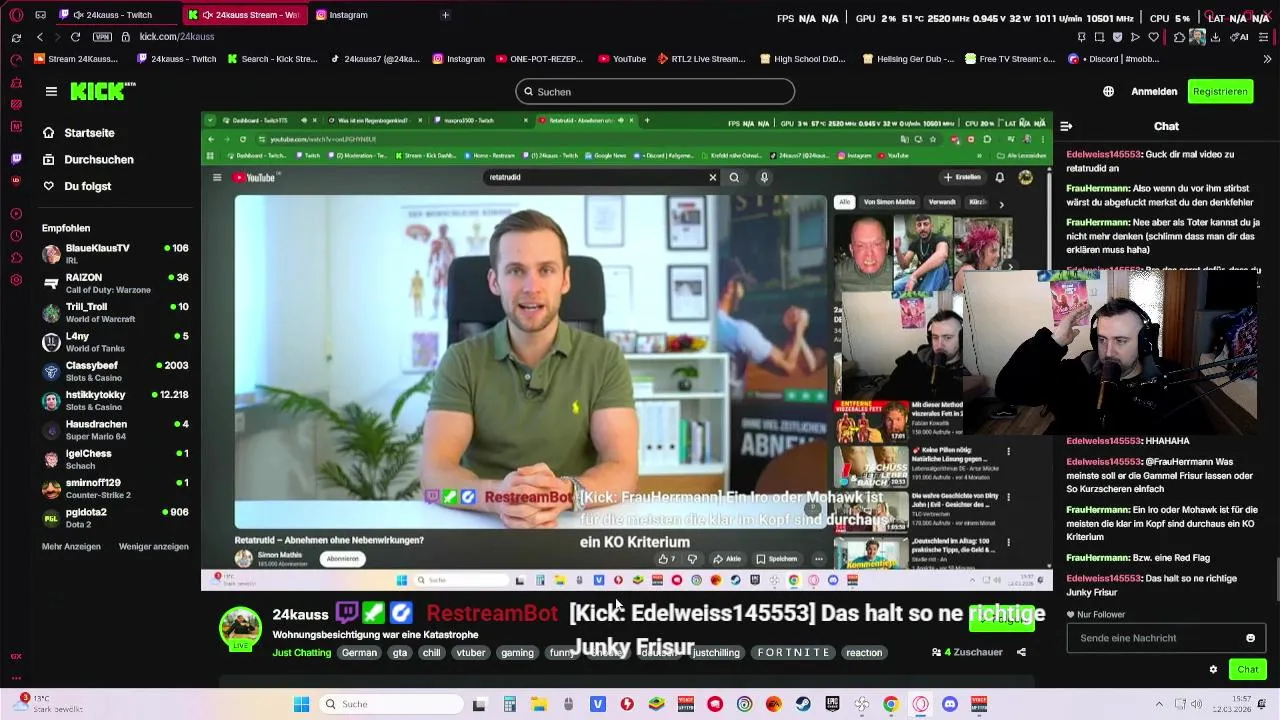Open Hausdrachen Super Mario 64 channel
This screenshot has height=720, width=1280.
tap(115, 430)
